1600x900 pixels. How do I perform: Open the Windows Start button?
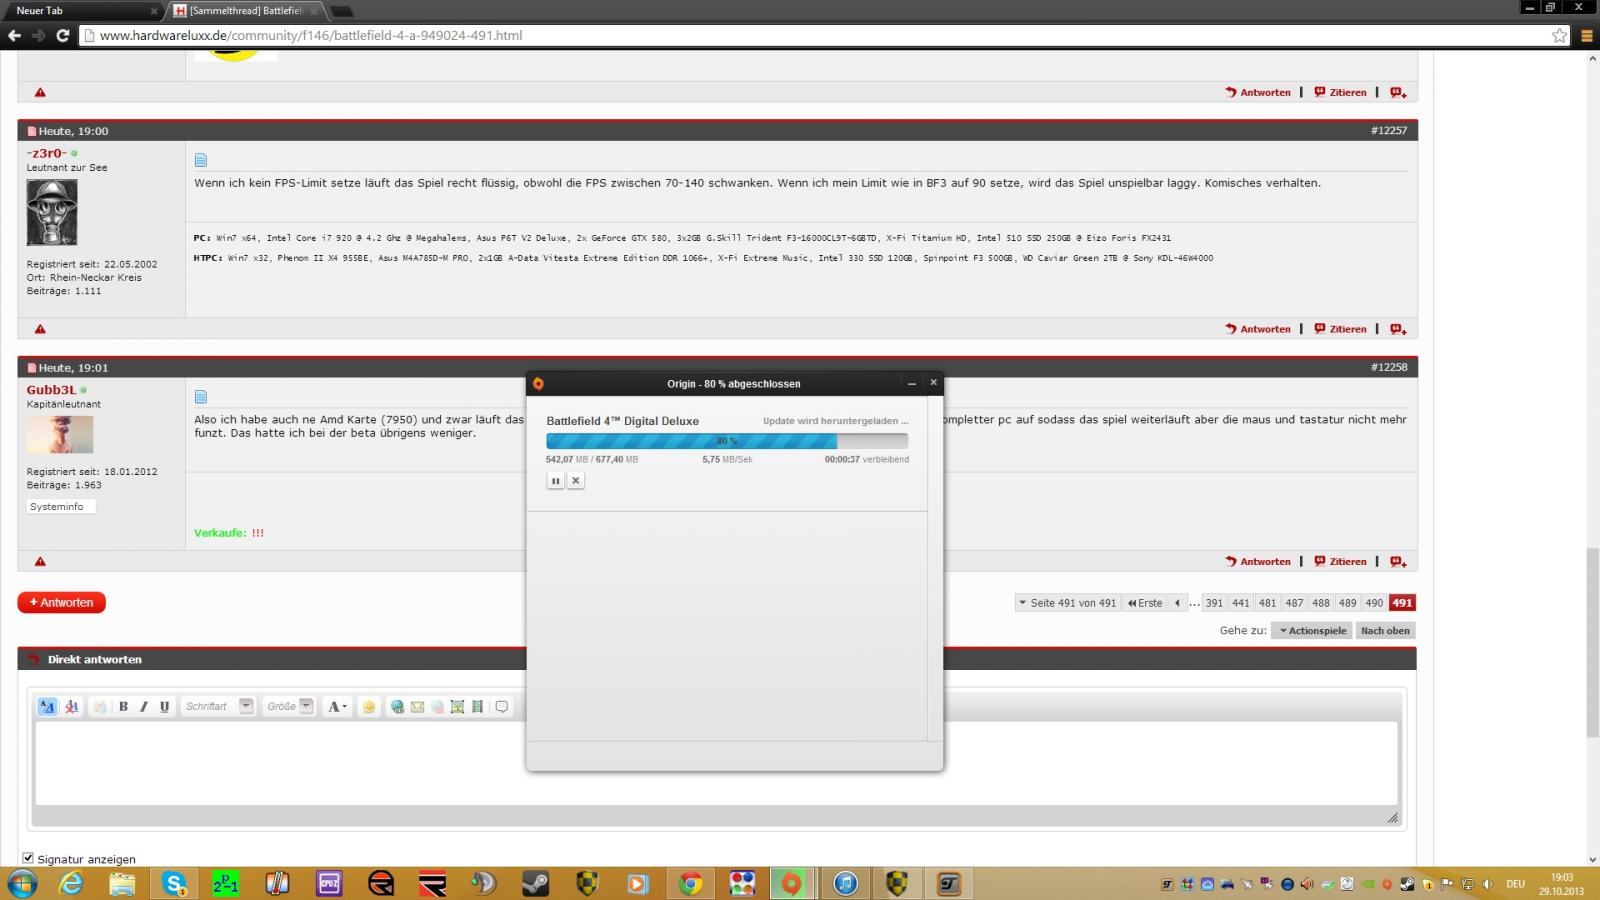22,883
